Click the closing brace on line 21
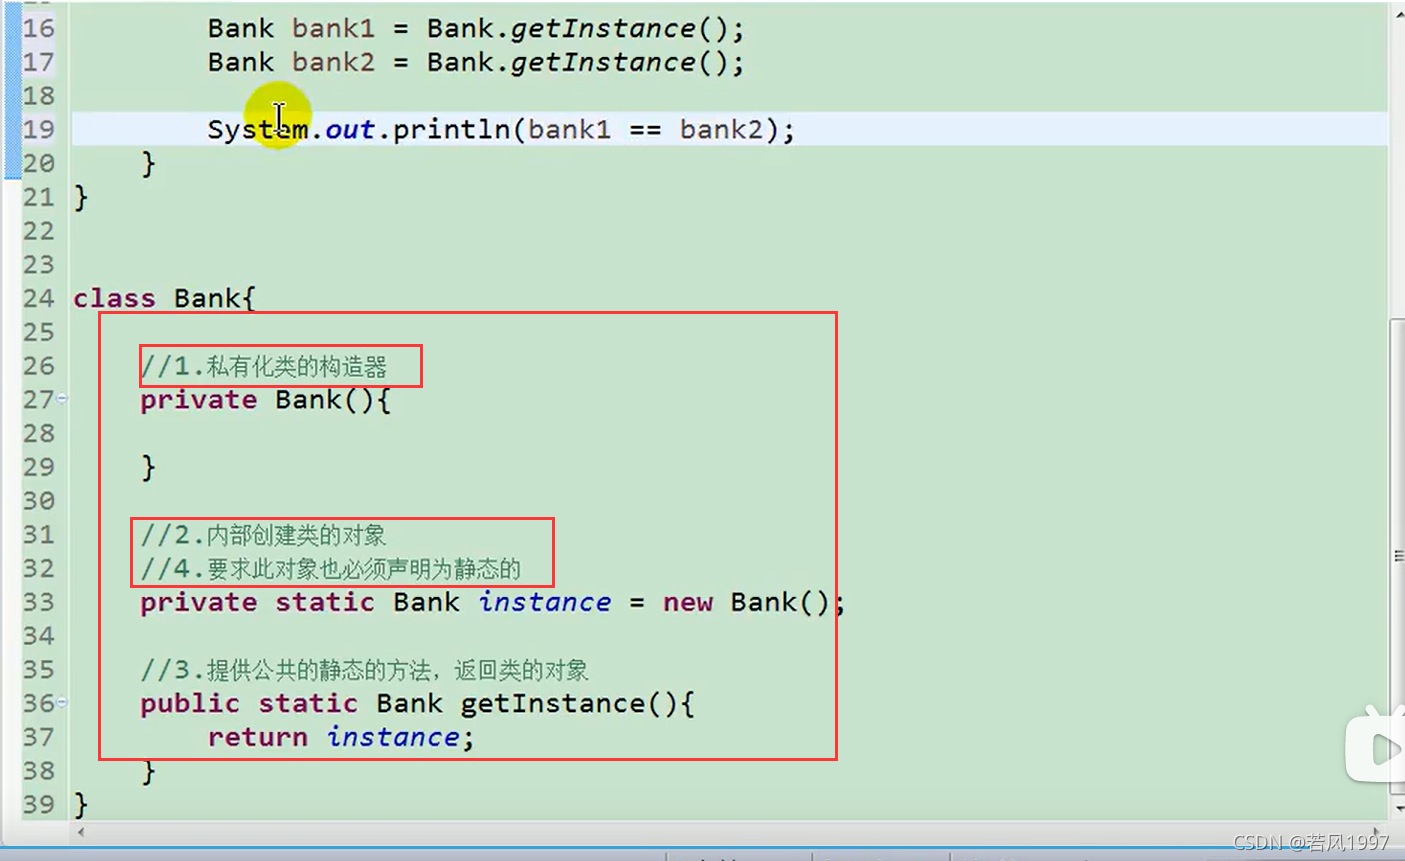Viewport: 1405px width, 861px height. click(x=81, y=197)
